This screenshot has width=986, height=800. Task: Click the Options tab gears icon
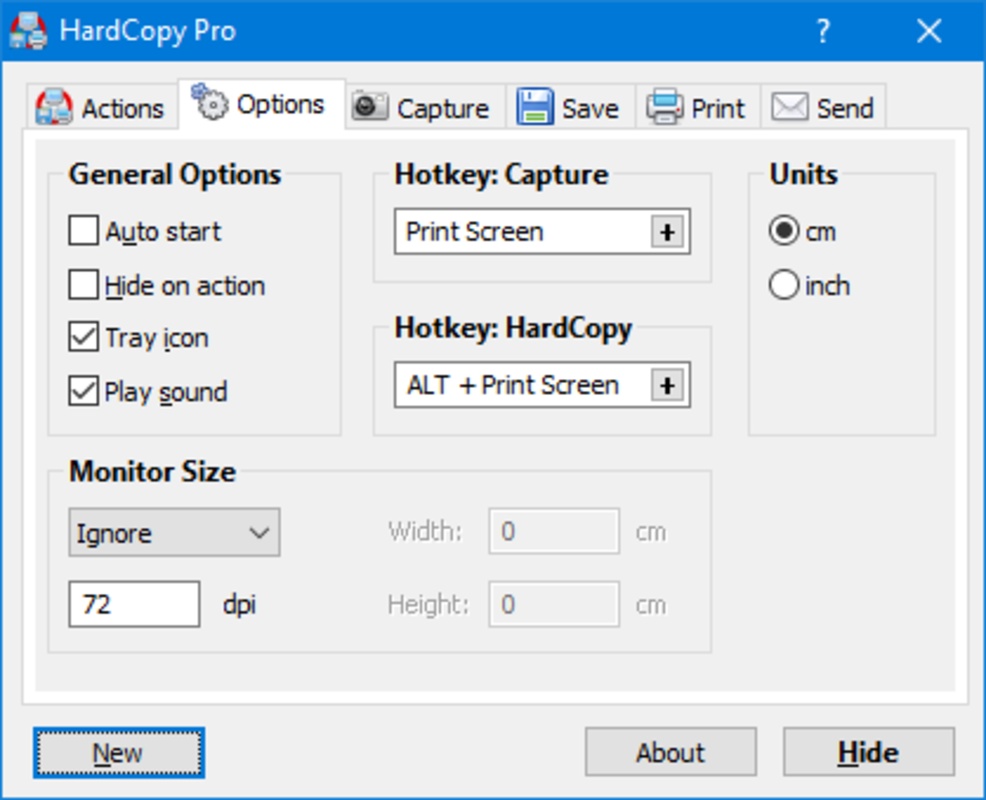(210, 103)
